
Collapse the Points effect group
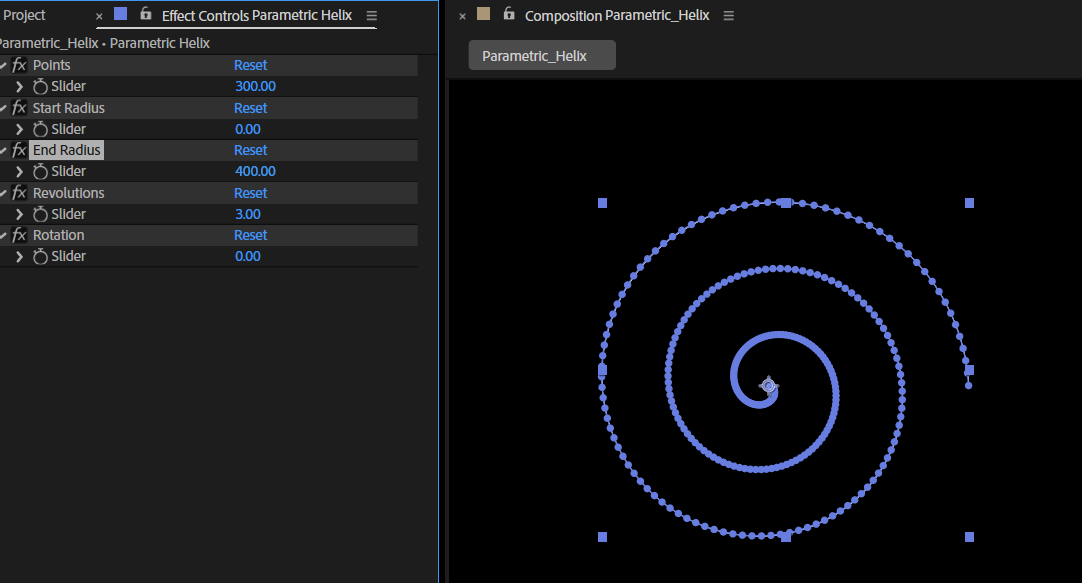pyautogui.click(x=3, y=66)
